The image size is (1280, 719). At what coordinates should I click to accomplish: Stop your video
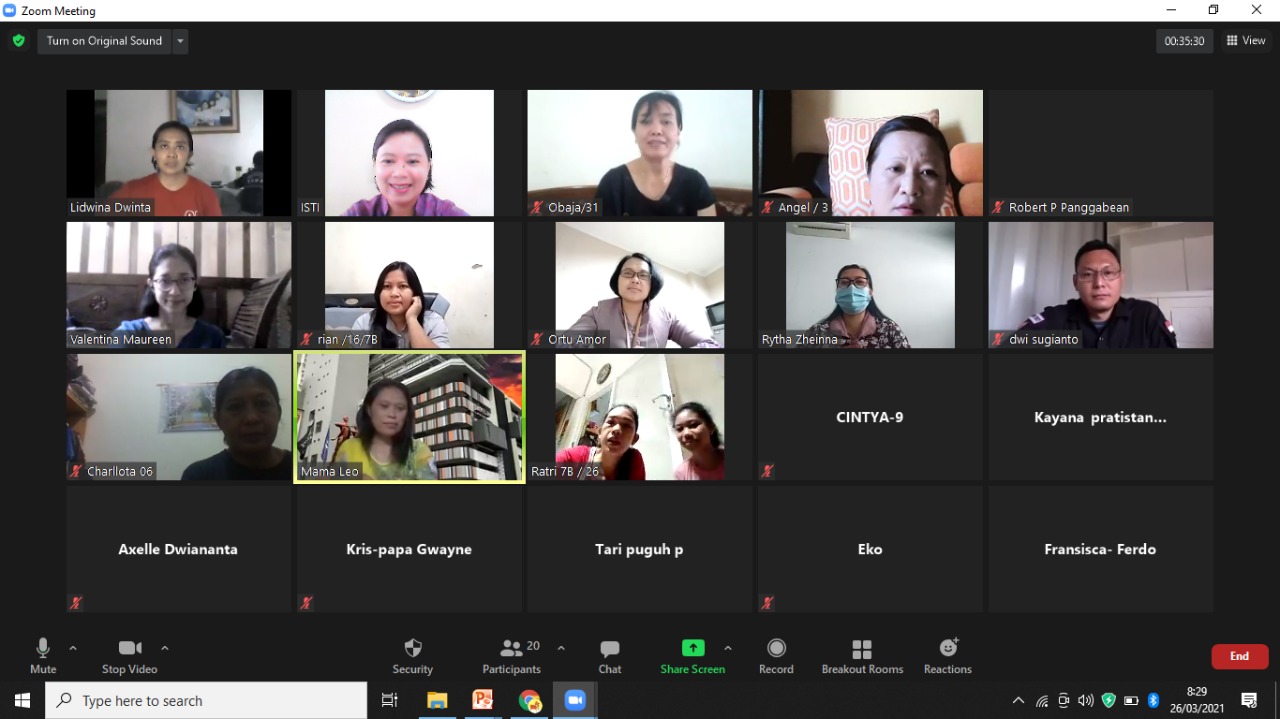[x=130, y=656]
